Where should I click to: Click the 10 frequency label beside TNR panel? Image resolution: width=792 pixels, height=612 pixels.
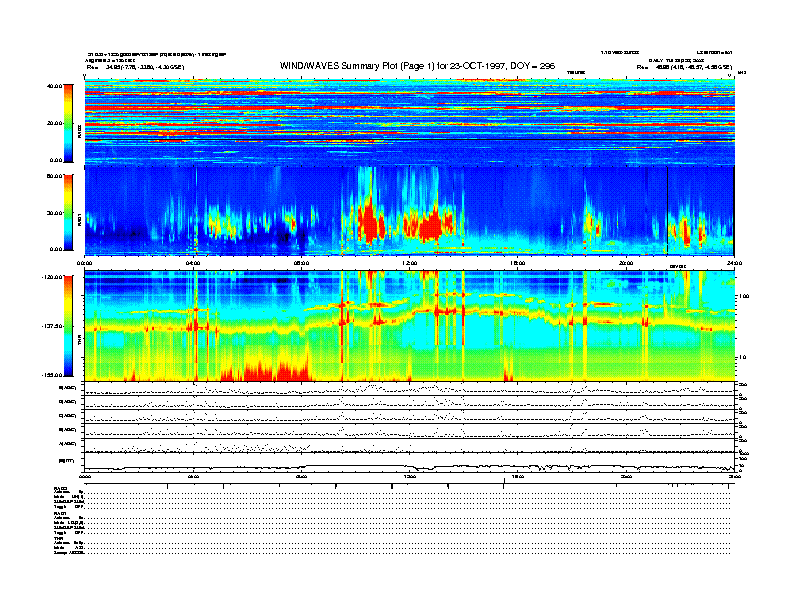(x=744, y=358)
